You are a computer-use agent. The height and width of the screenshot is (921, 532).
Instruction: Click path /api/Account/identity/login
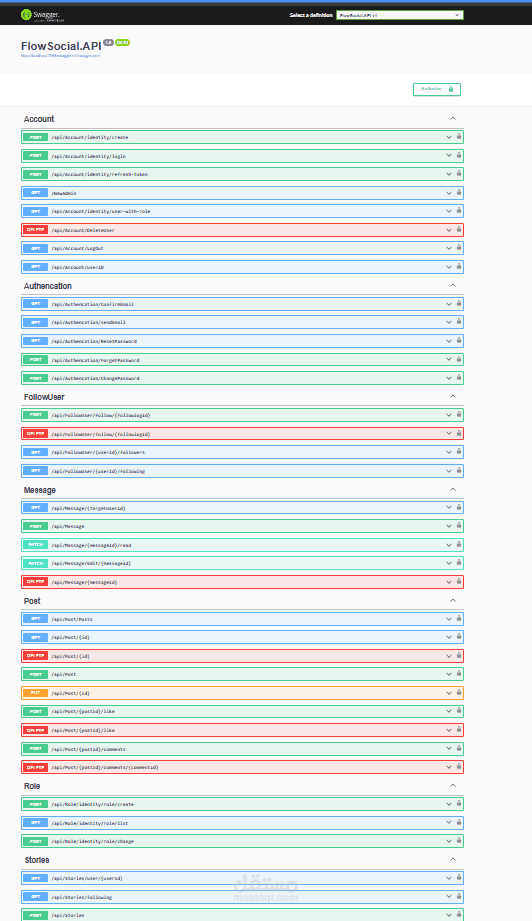(88, 156)
